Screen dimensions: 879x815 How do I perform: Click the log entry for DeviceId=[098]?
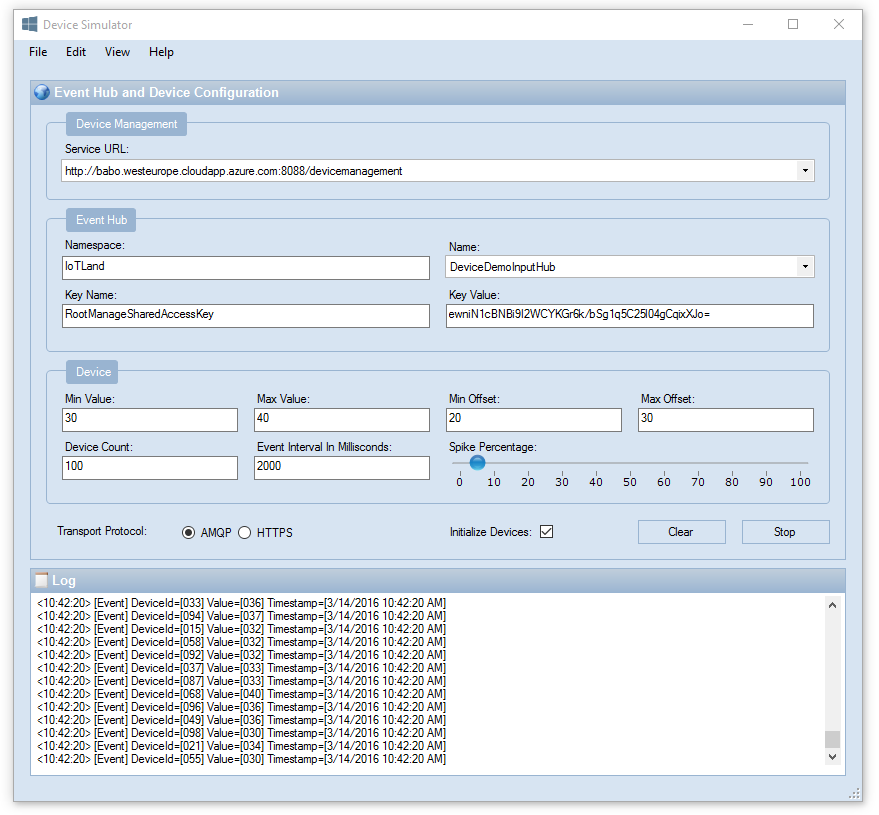point(242,733)
